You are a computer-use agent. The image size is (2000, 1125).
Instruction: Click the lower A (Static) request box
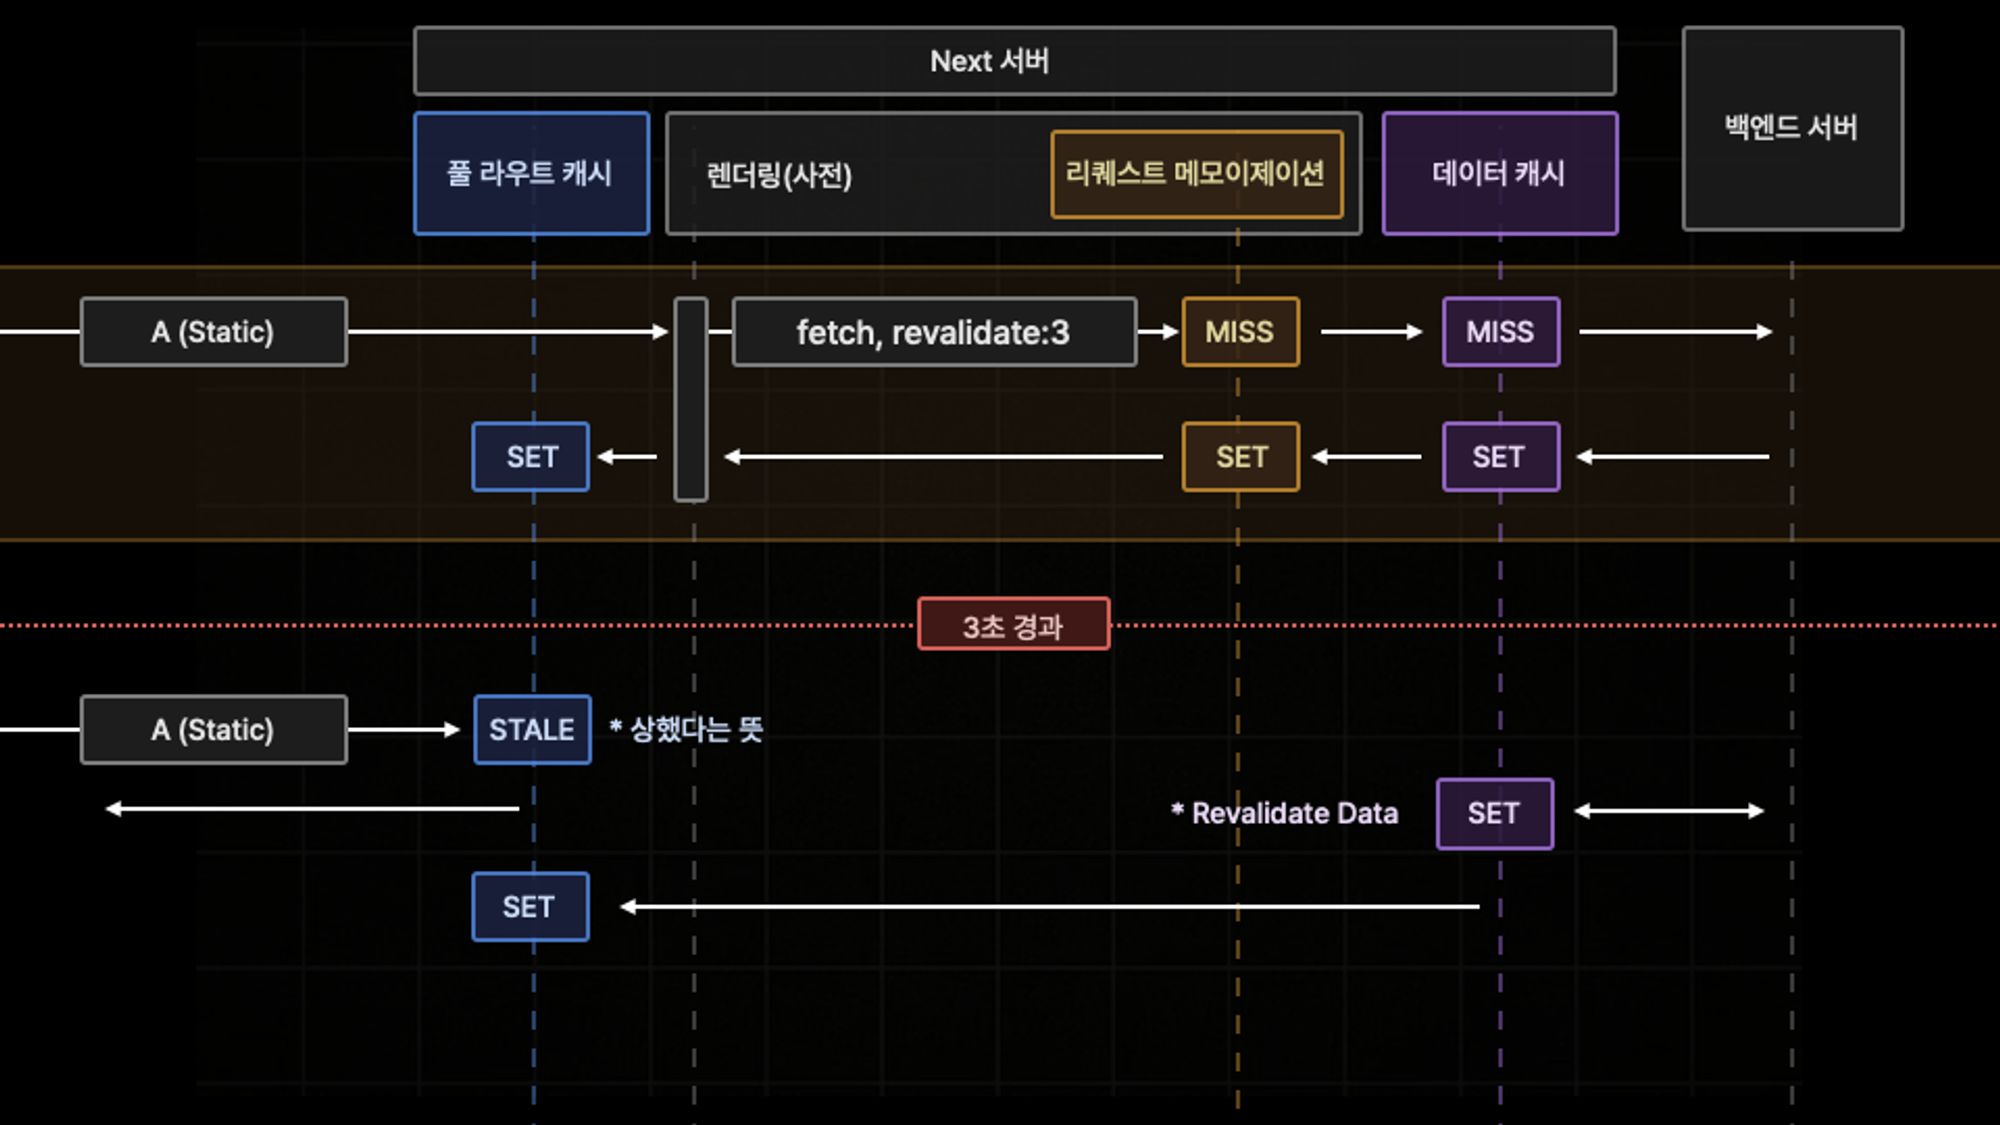(x=213, y=730)
